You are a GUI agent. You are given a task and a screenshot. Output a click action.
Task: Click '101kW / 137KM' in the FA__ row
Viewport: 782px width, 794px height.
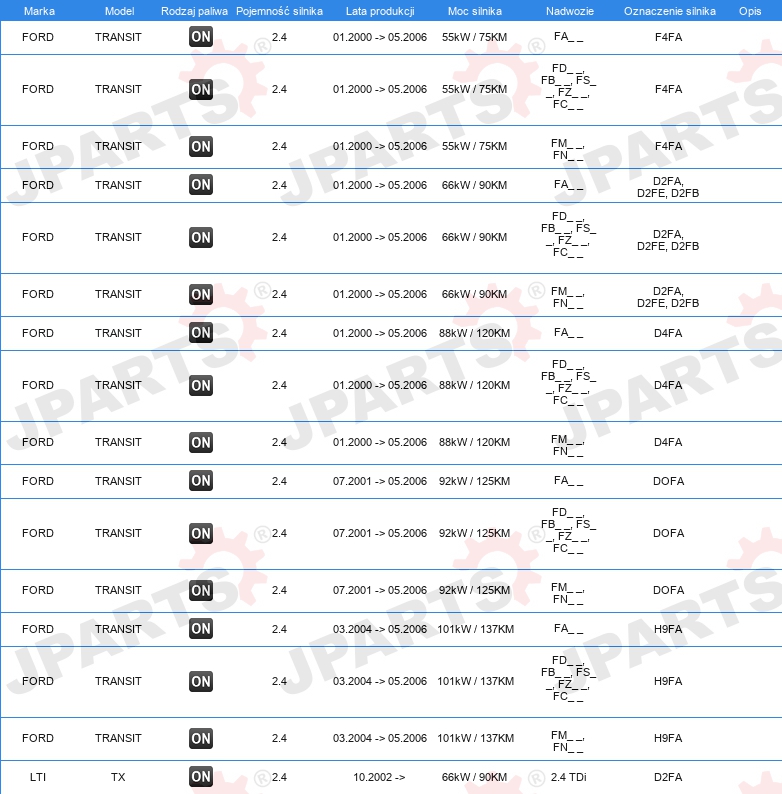pos(475,629)
